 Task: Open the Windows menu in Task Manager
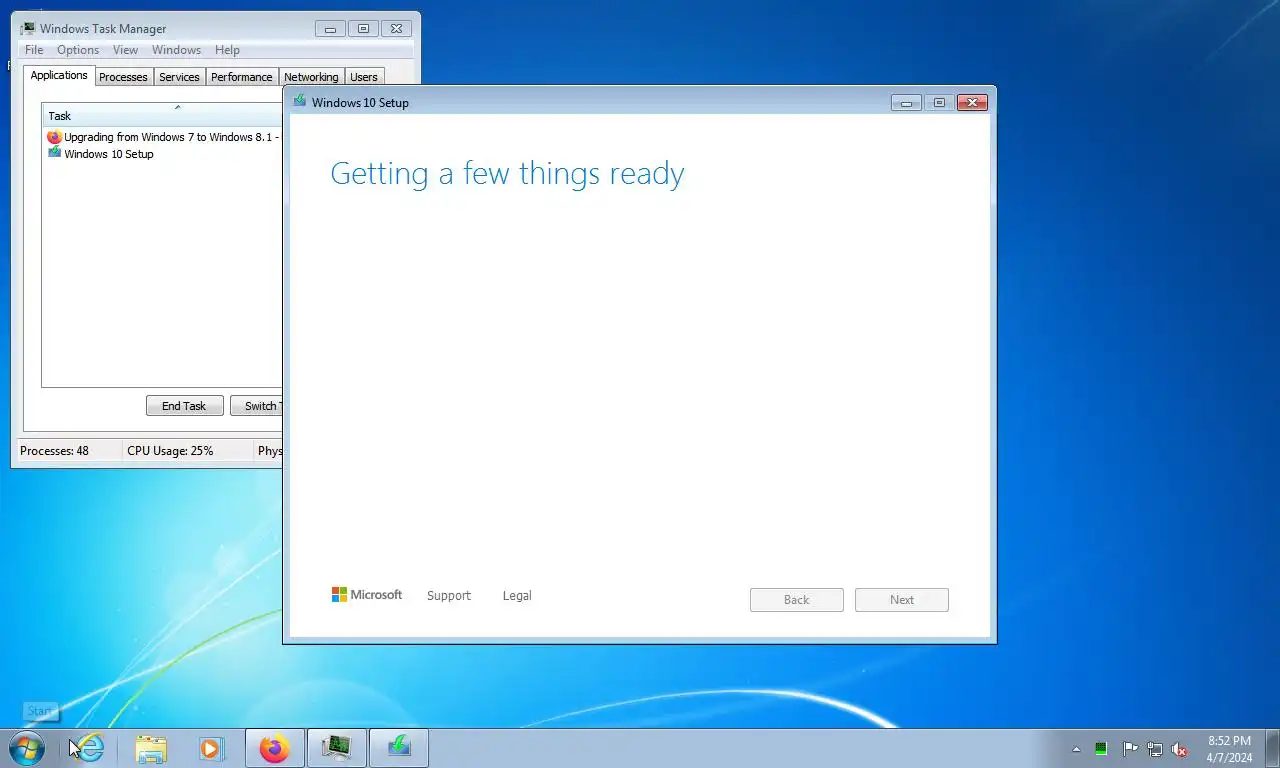tap(176, 50)
